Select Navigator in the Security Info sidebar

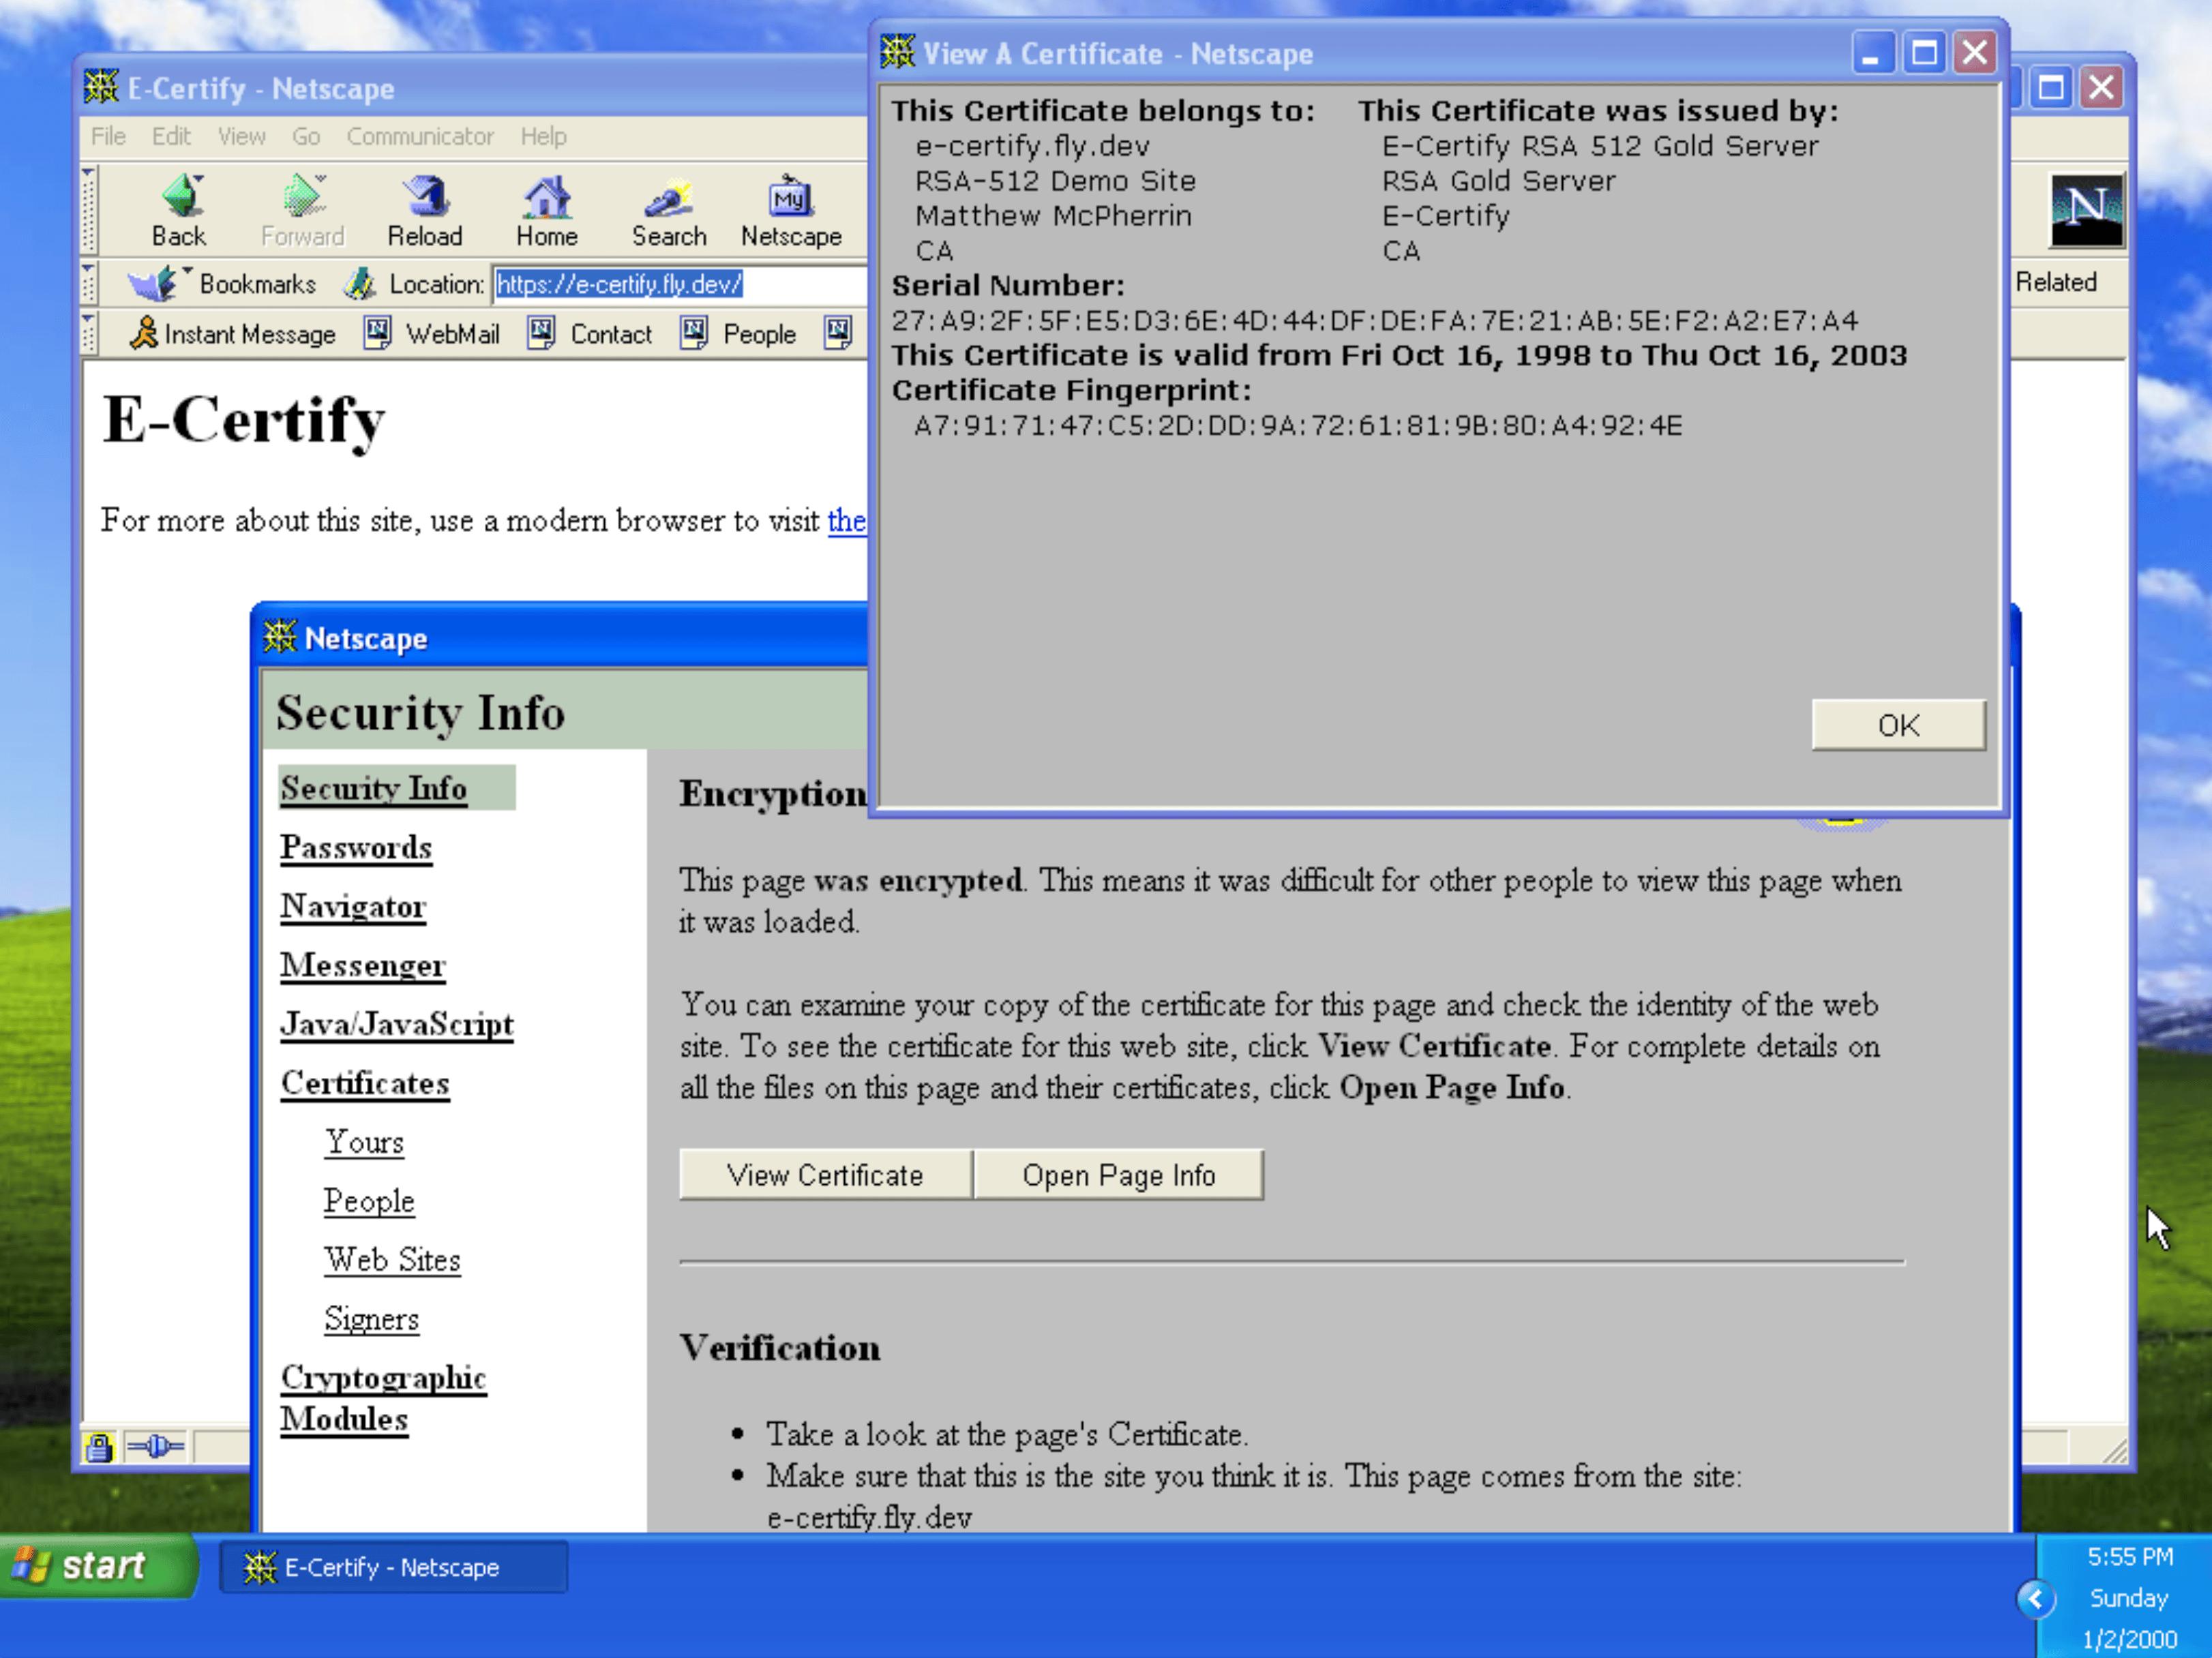[353, 907]
